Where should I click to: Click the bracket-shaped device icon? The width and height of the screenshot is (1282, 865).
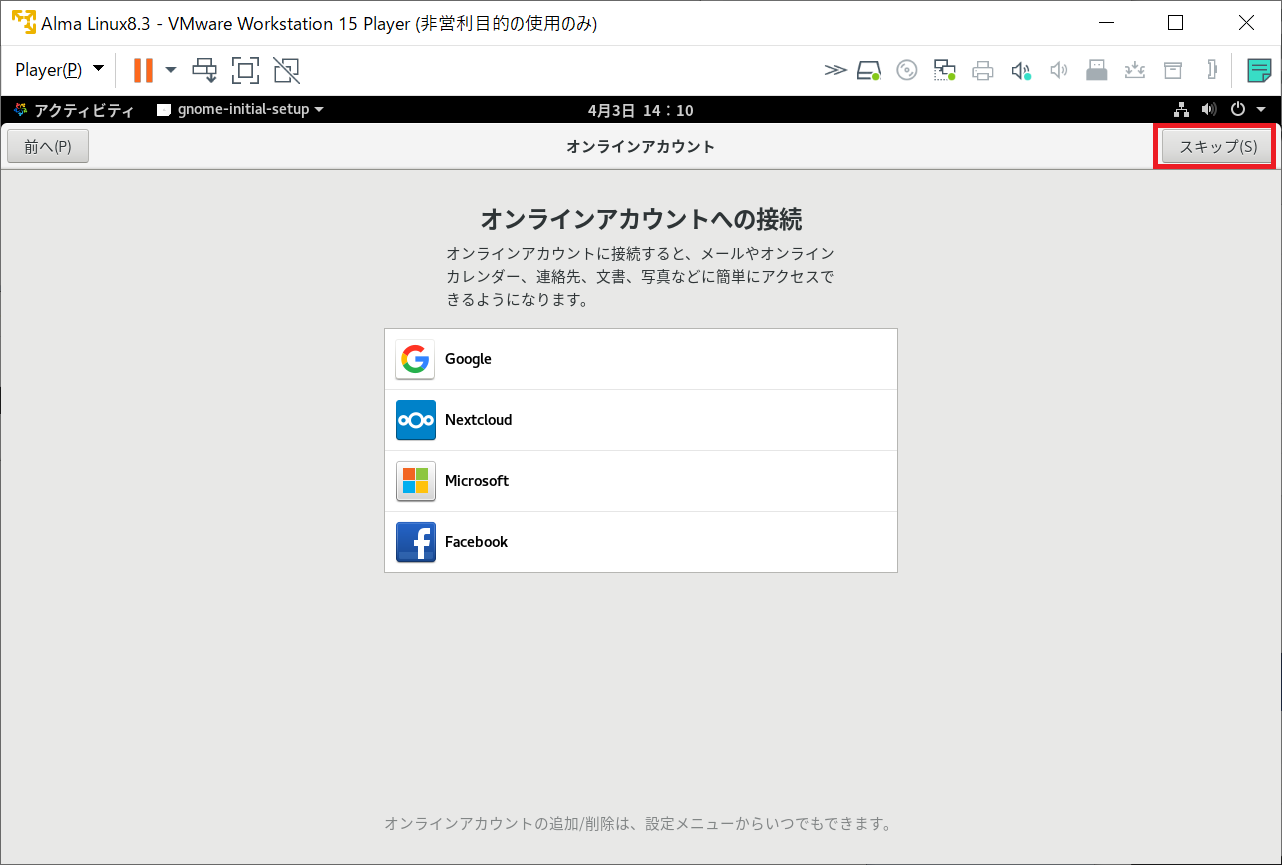coord(1211,70)
